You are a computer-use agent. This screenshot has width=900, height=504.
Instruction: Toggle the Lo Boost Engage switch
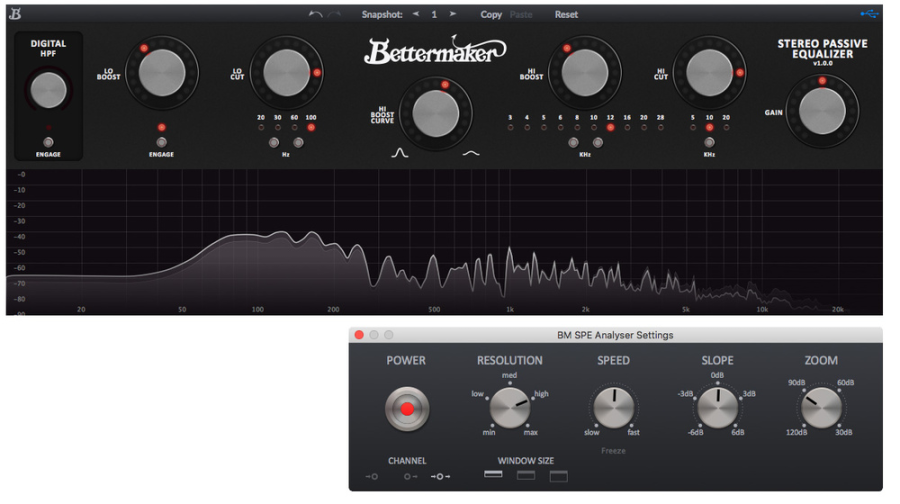(161, 142)
